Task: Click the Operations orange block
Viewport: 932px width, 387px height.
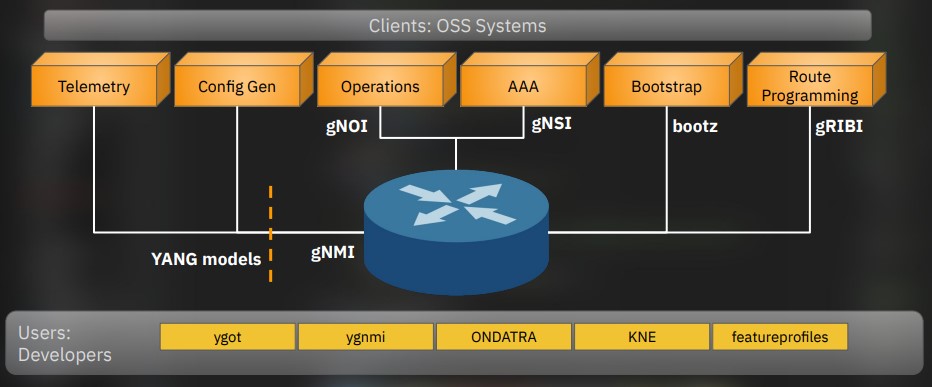Action: [x=386, y=80]
